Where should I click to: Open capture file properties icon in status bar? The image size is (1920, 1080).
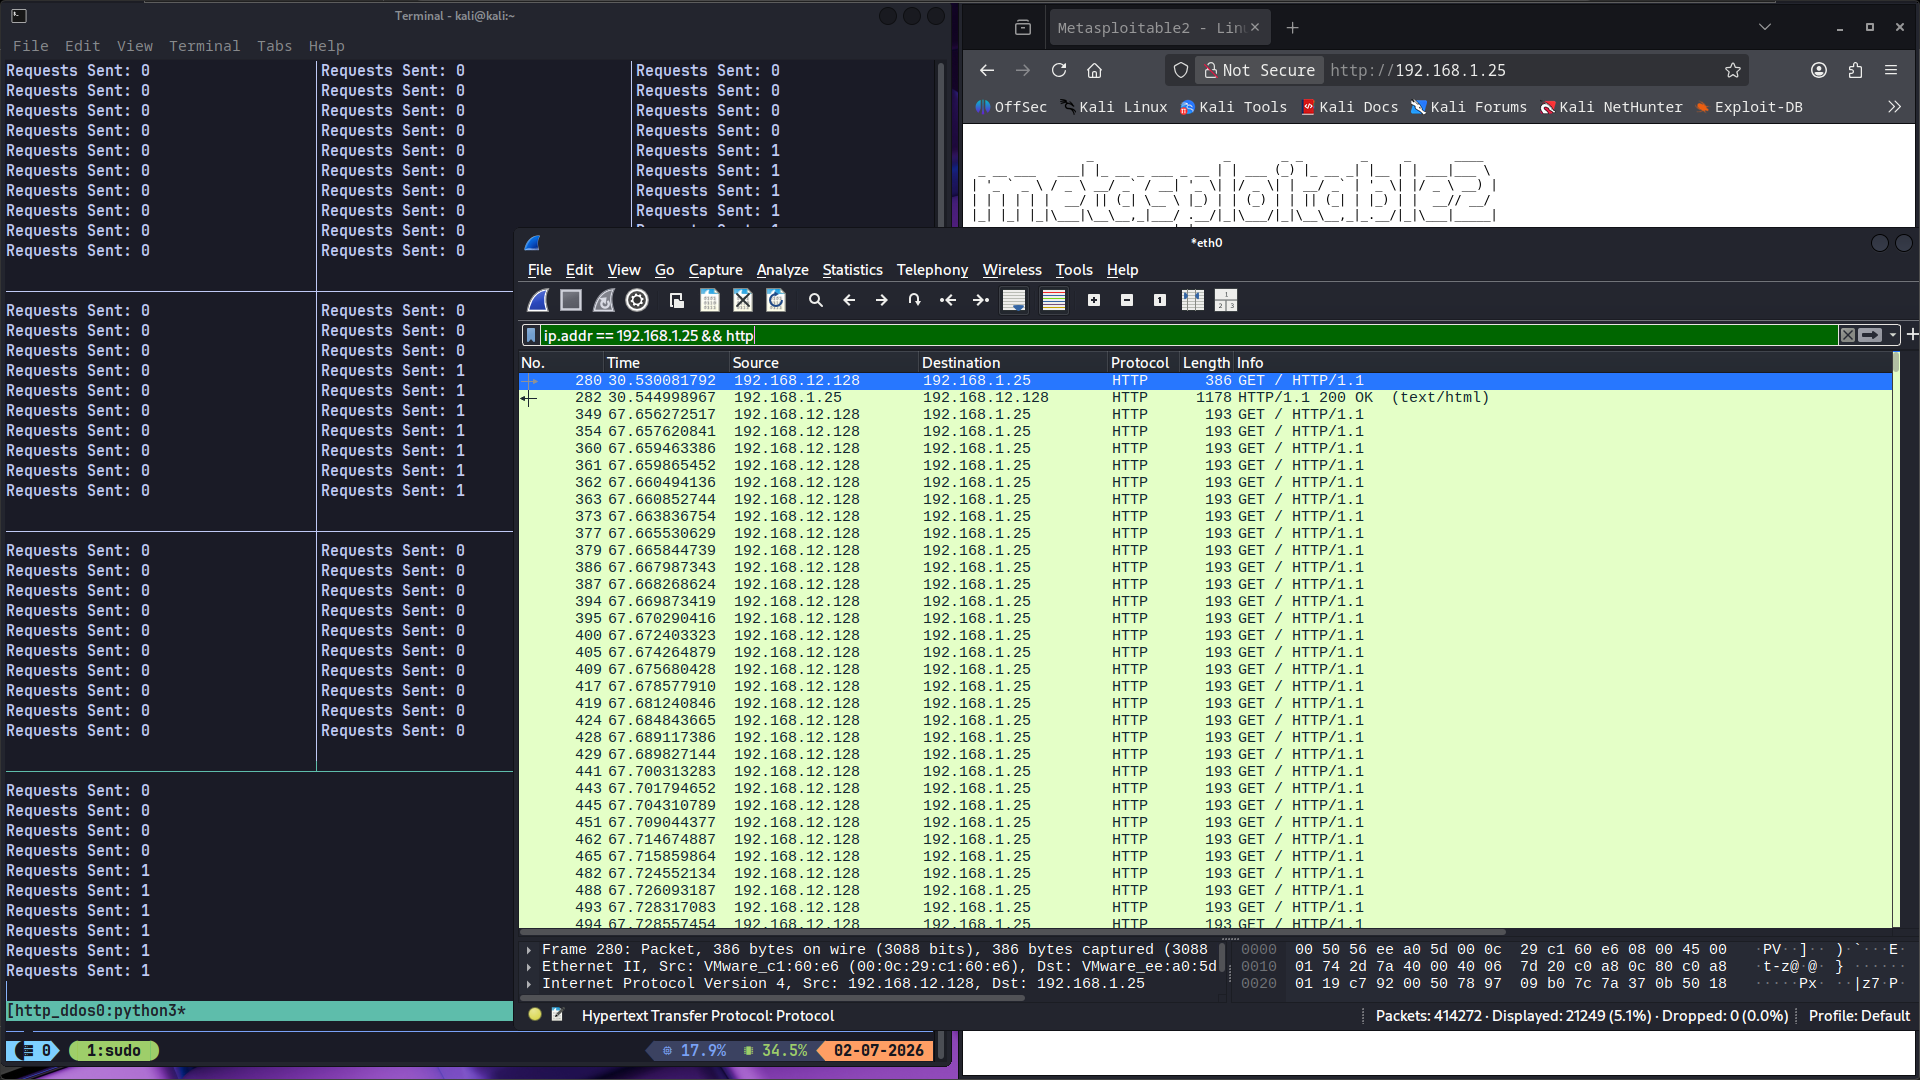tap(557, 1015)
